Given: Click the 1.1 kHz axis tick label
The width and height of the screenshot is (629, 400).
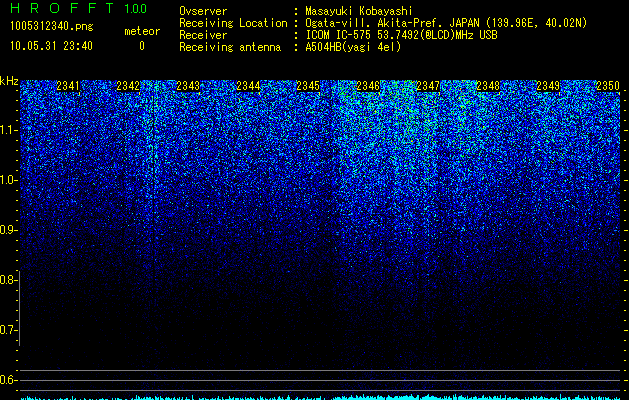Looking at the screenshot, I should pos(8,130).
